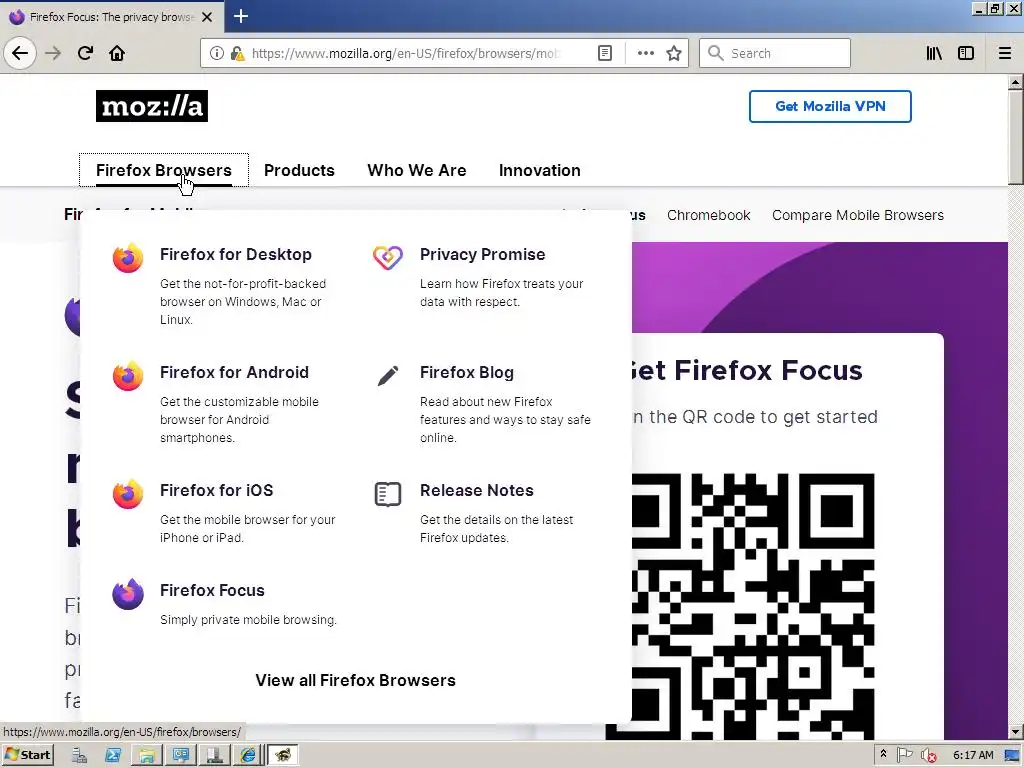Click the 6:17 AM system clock
Screen dimensions: 1024x768
973,755
